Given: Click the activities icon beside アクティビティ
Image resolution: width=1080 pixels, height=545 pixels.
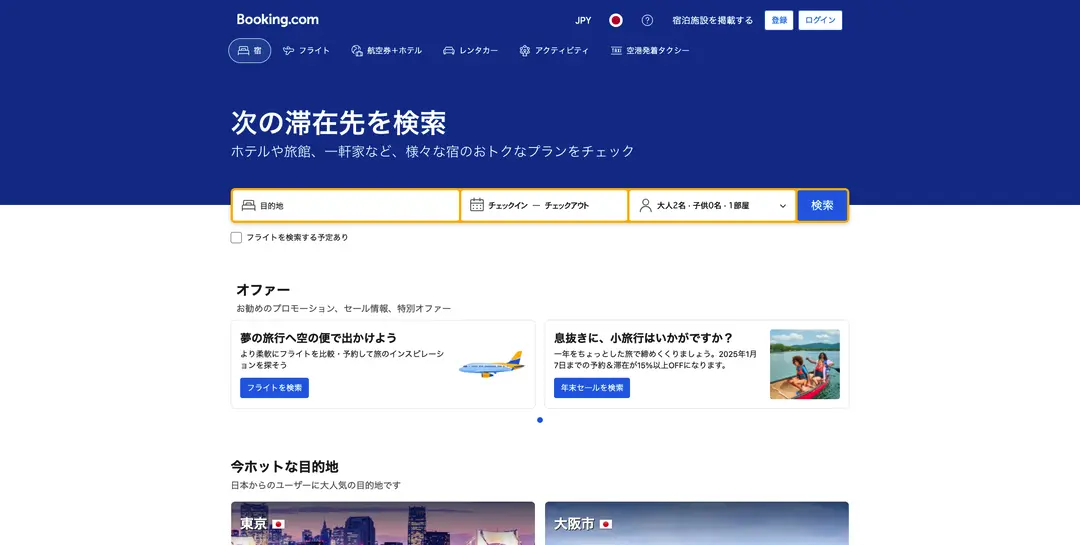Looking at the screenshot, I should [525, 50].
